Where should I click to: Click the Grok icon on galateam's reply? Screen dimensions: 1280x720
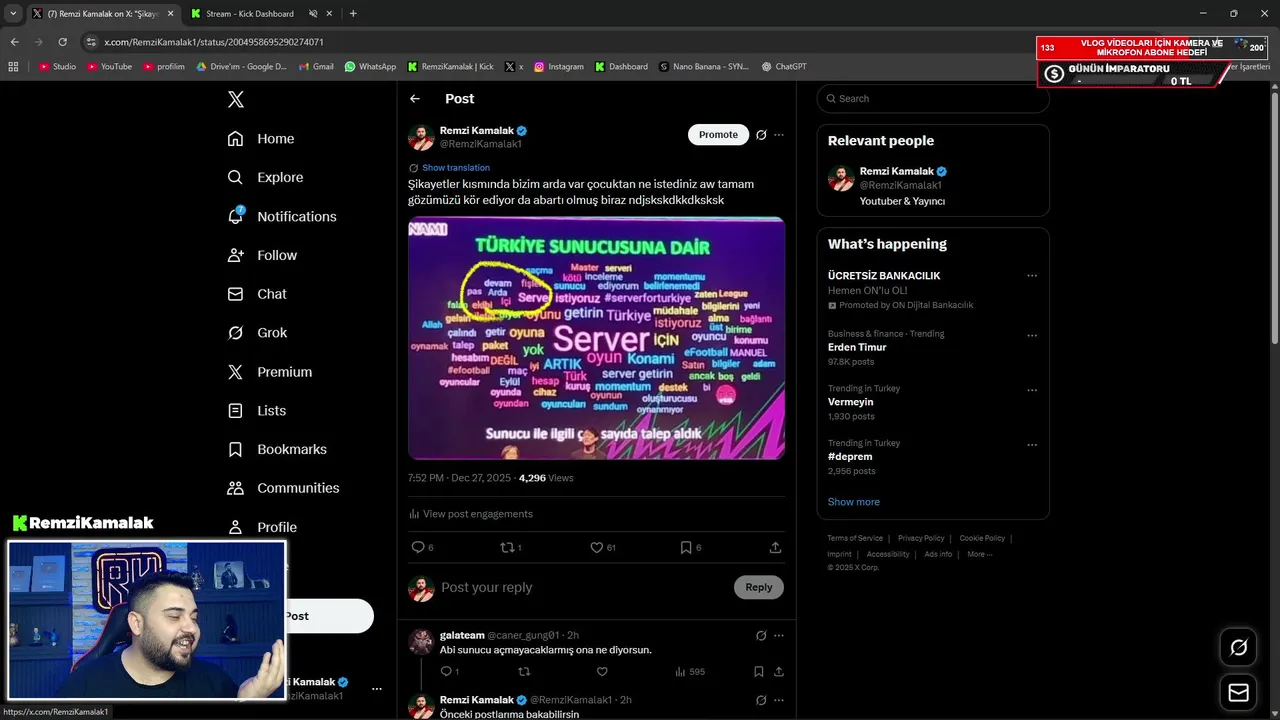[761, 636]
